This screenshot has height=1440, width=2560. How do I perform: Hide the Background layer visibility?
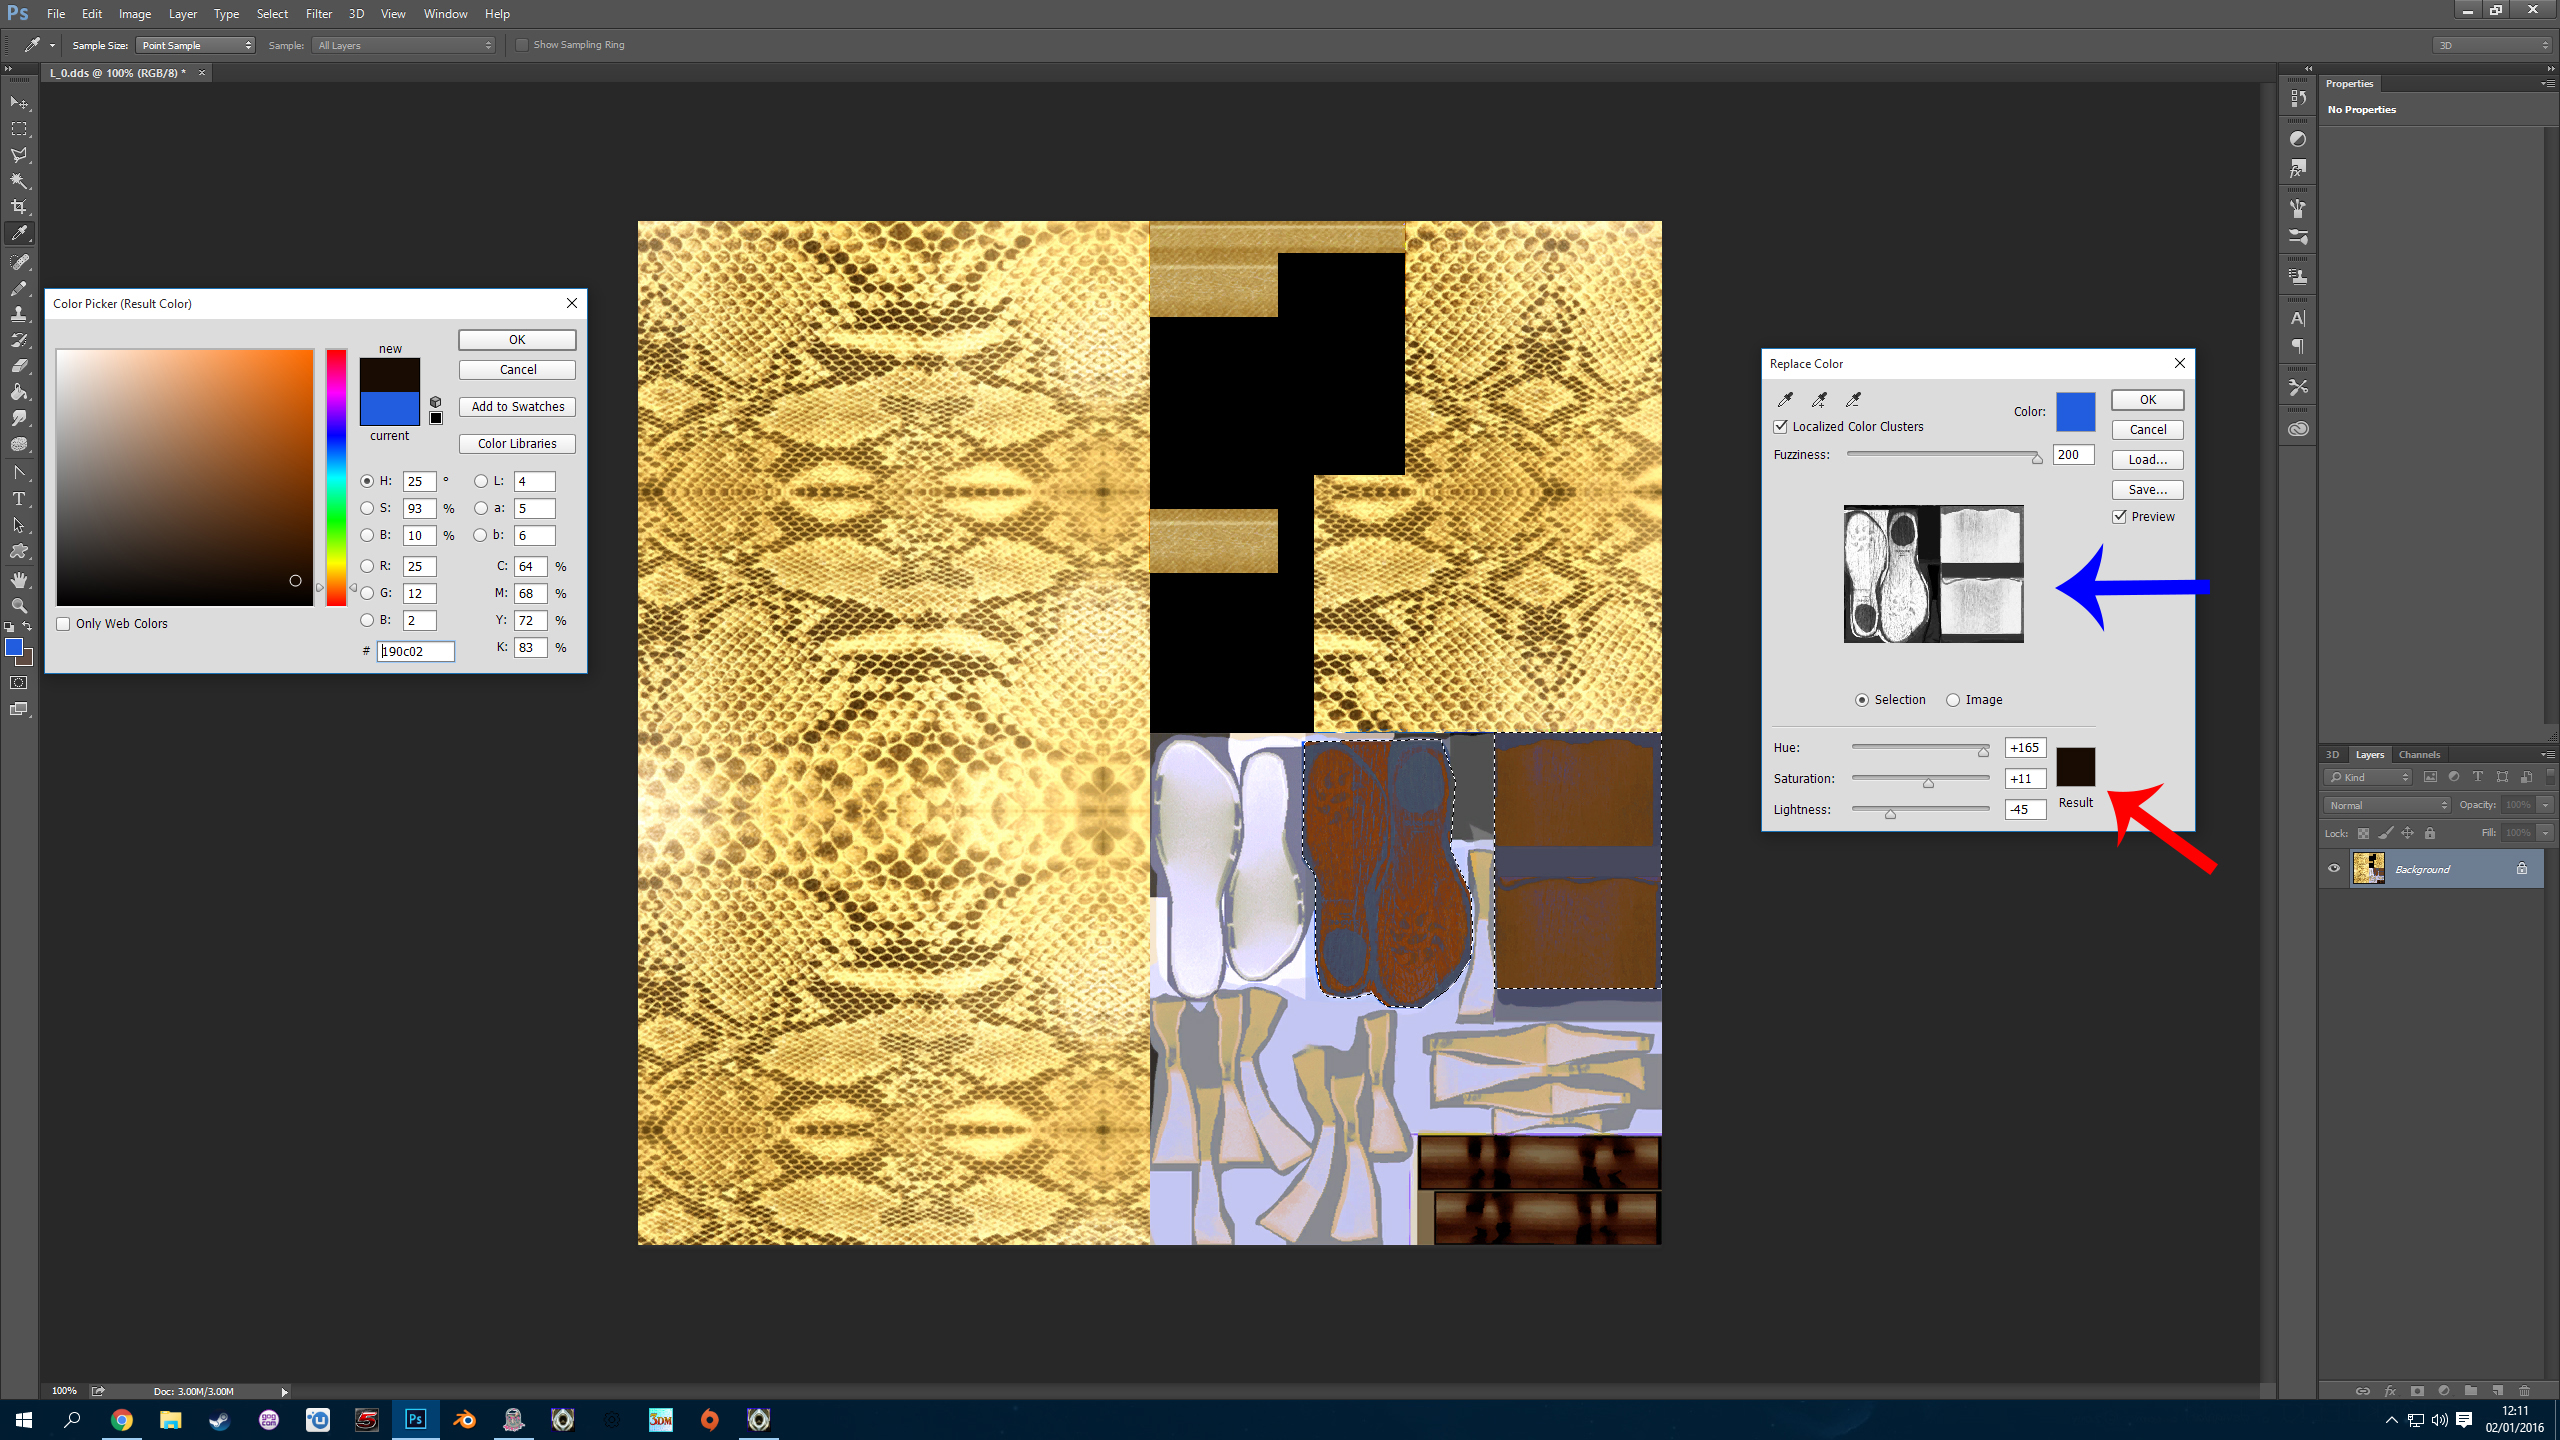(2334, 868)
